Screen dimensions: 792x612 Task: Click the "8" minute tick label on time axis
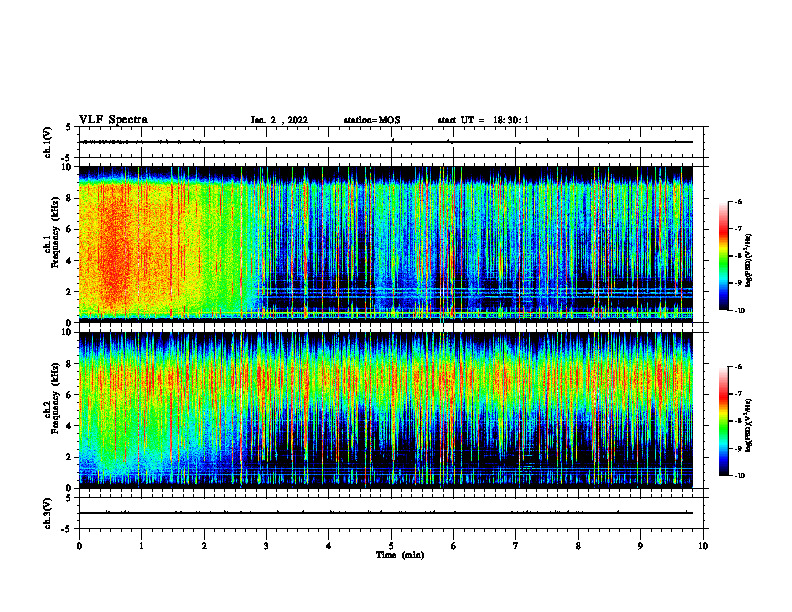click(578, 546)
